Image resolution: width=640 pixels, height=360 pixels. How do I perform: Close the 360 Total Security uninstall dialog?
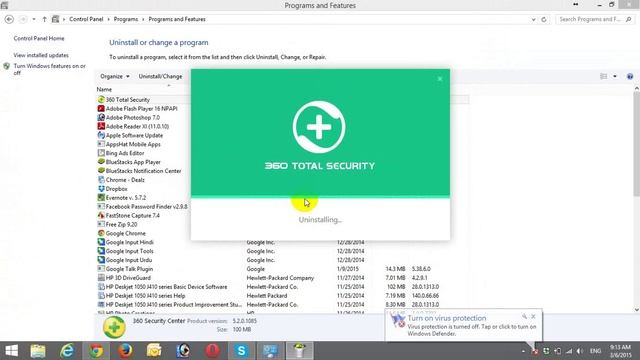[440, 79]
